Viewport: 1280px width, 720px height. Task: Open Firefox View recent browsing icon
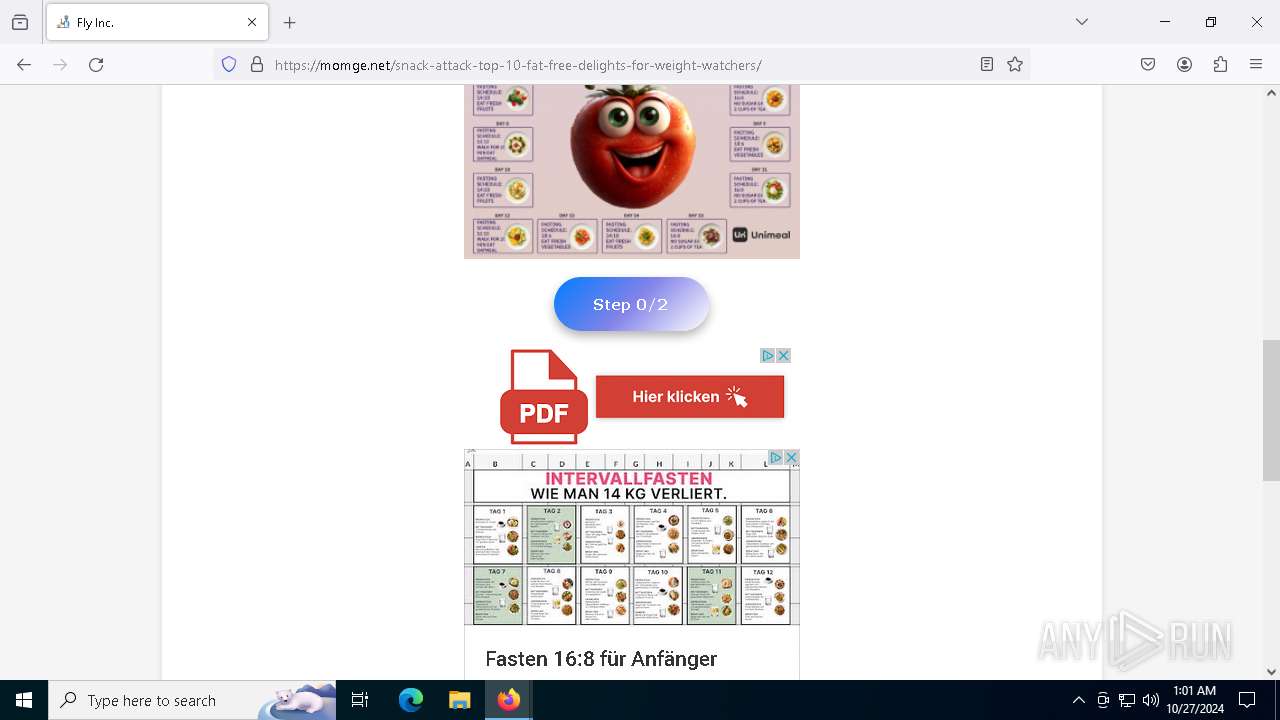click(20, 22)
